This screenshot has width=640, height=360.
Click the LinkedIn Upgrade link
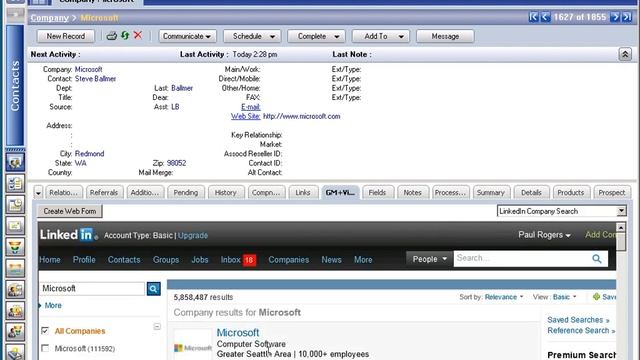tap(193, 236)
